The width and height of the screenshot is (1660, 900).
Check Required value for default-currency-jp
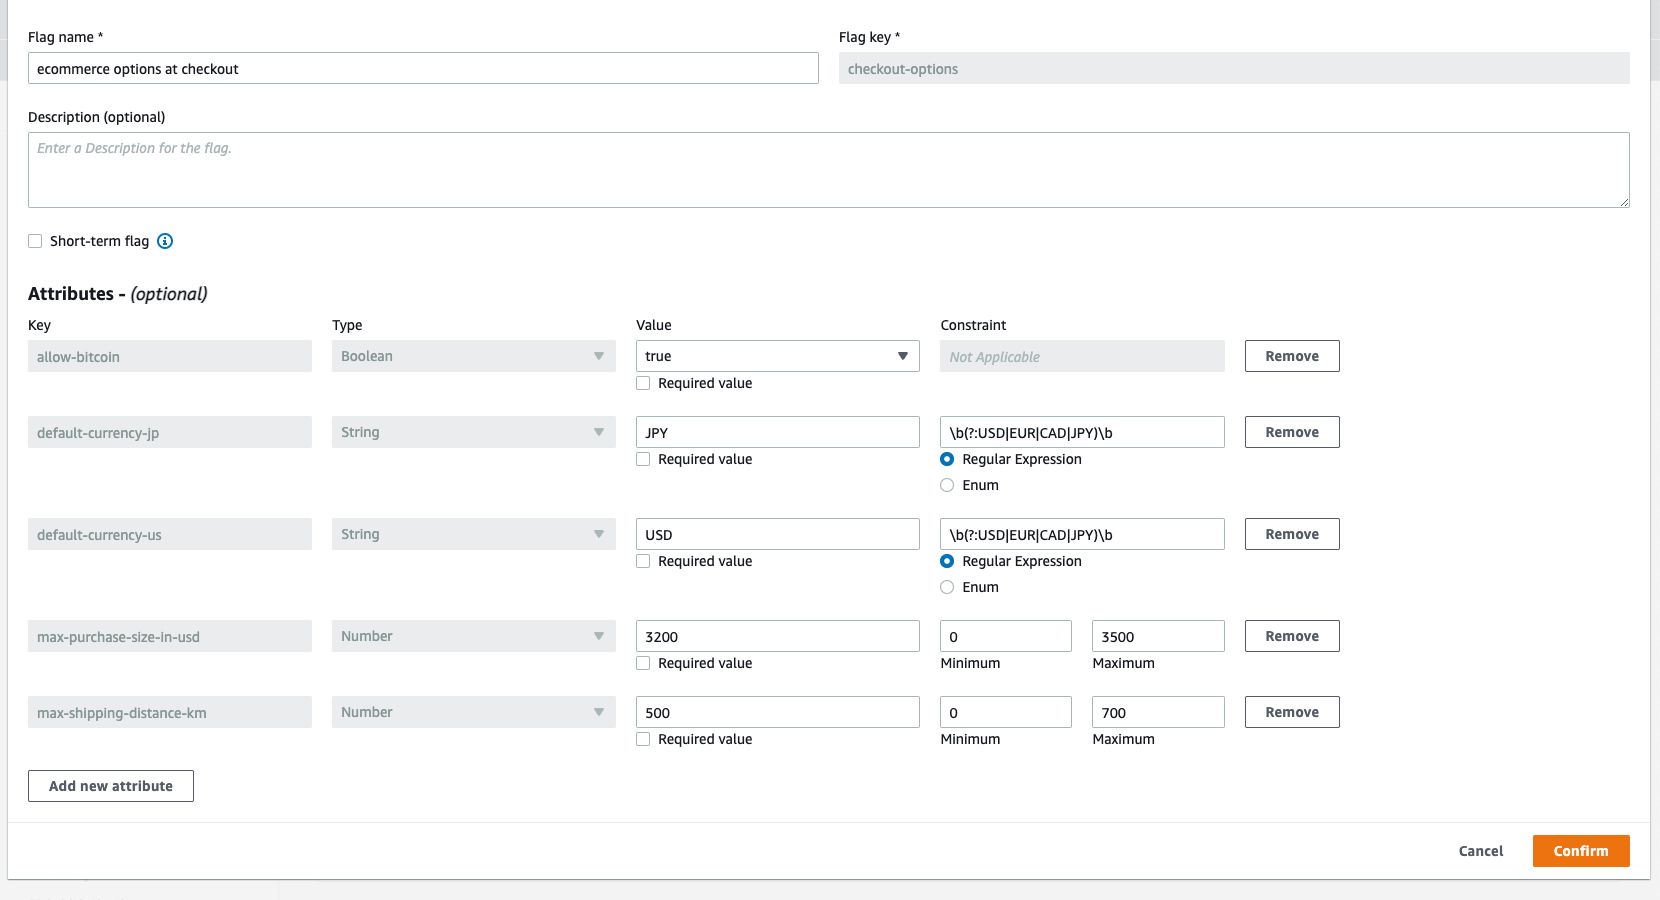coord(643,459)
